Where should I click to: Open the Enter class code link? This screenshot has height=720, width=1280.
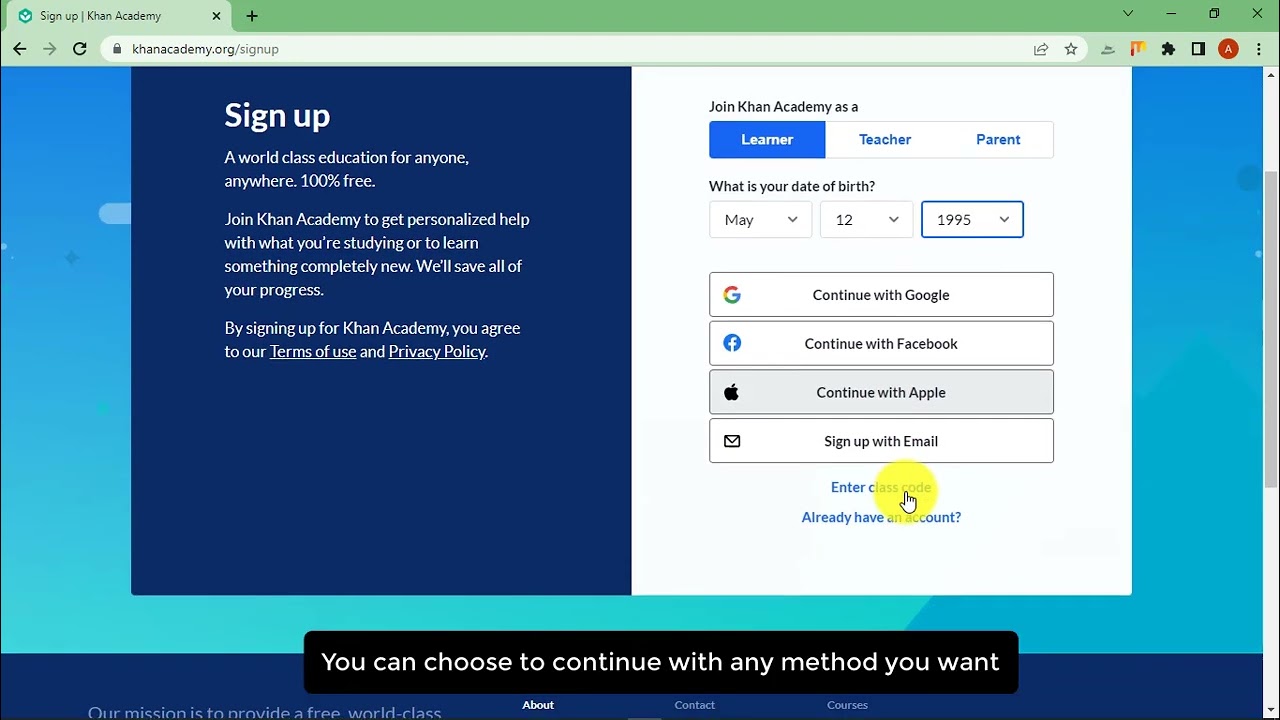(881, 487)
